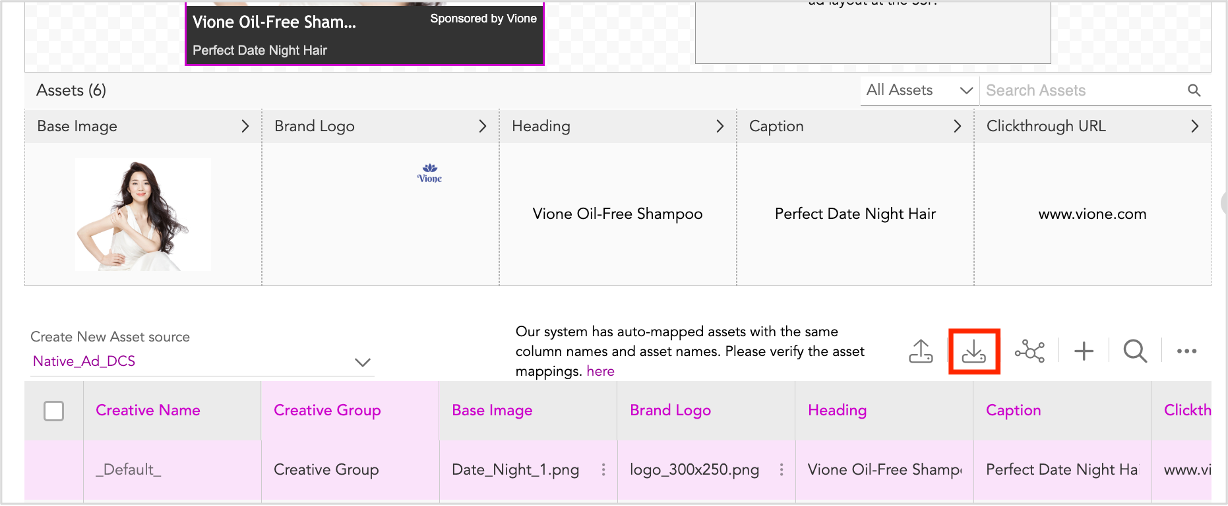Image resolution: width=1228 pixels, height=506 pixels.
Task: Expand the Brand Logo asset column
Action: click(483, 127)
